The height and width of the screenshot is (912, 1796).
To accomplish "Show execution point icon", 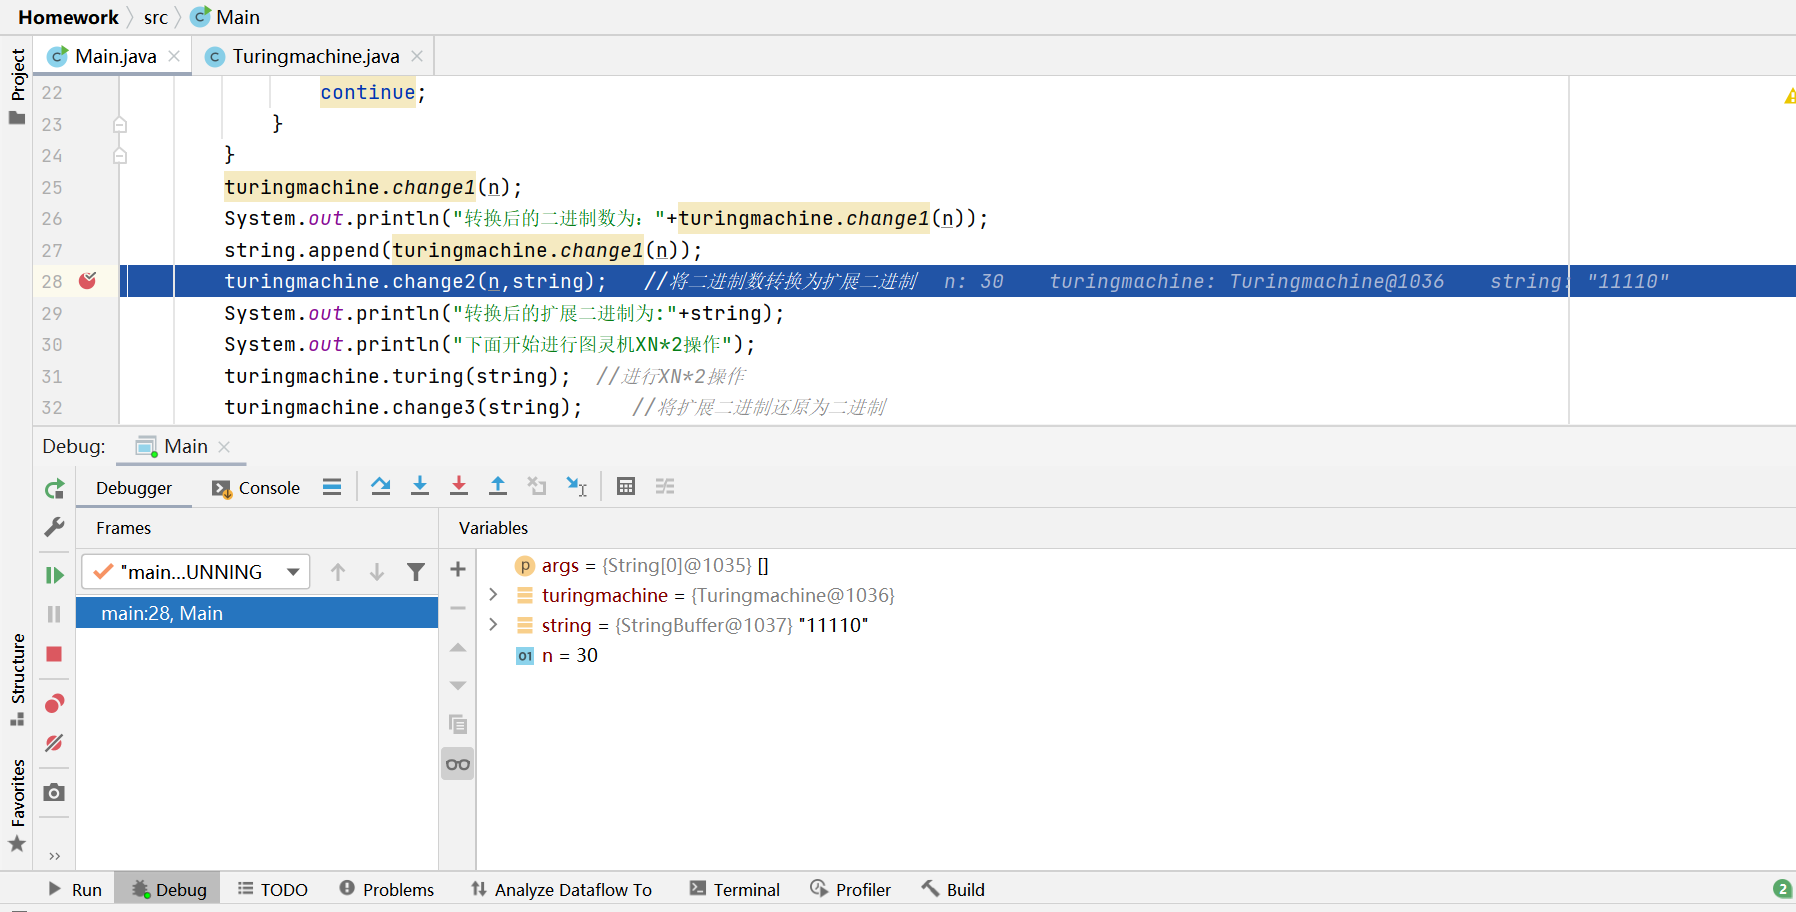I will [x=332, y=487].
